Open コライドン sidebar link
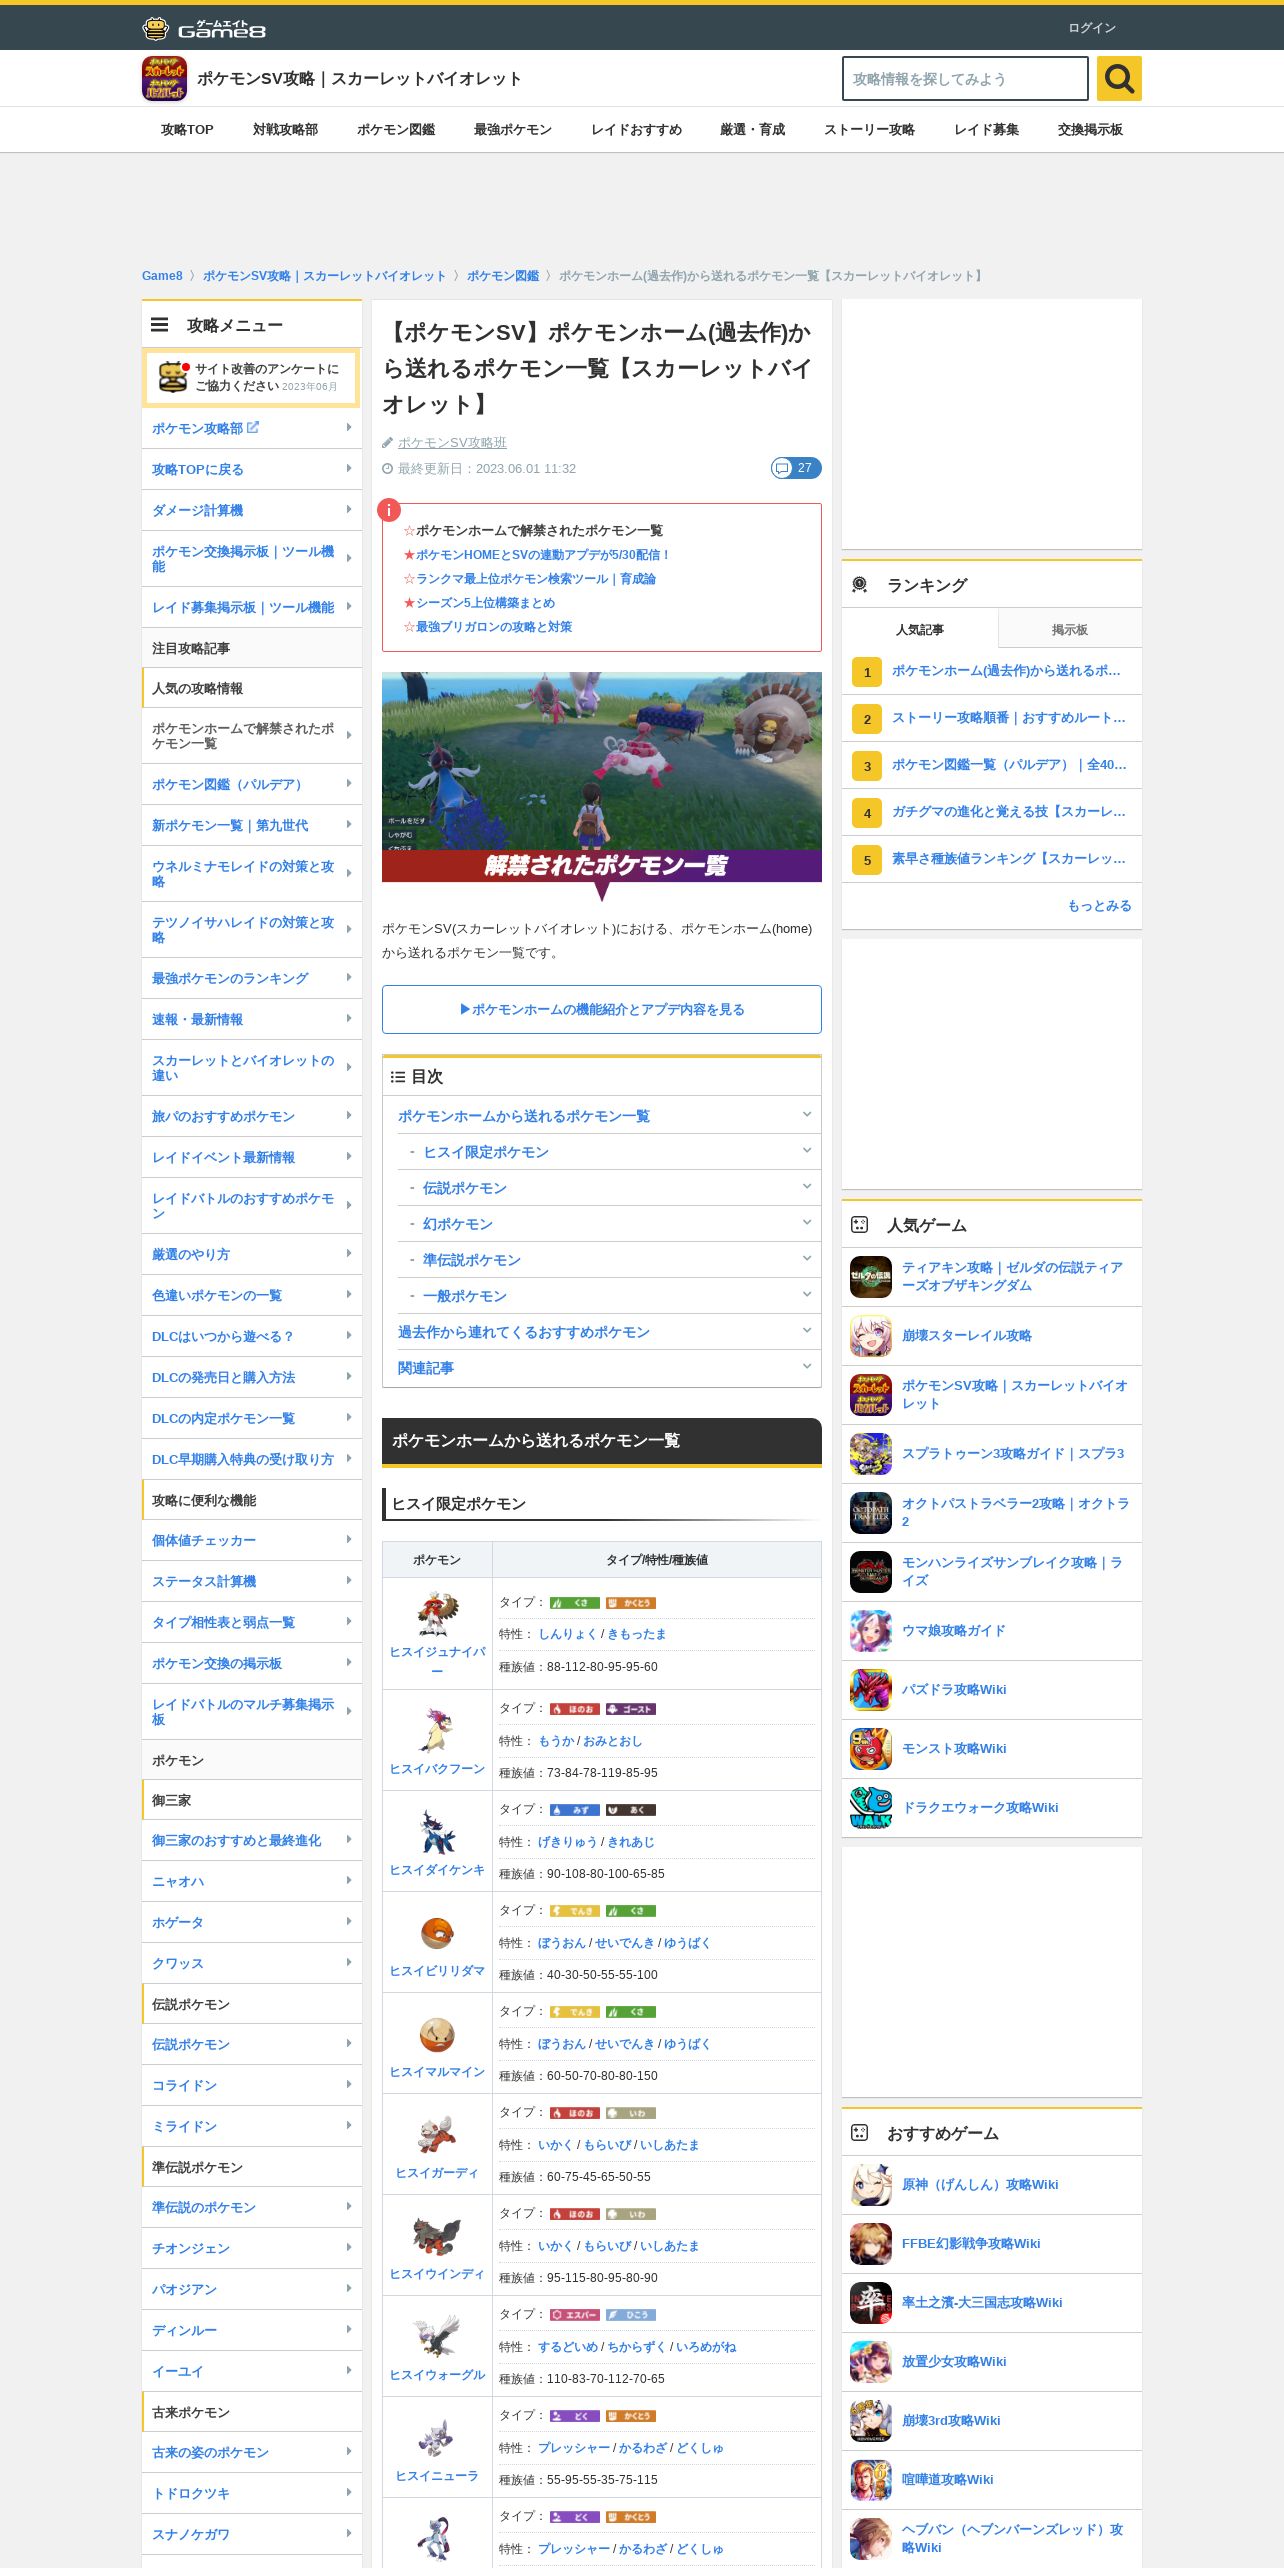1284x2568 pixels. (x=252, y=2085)
